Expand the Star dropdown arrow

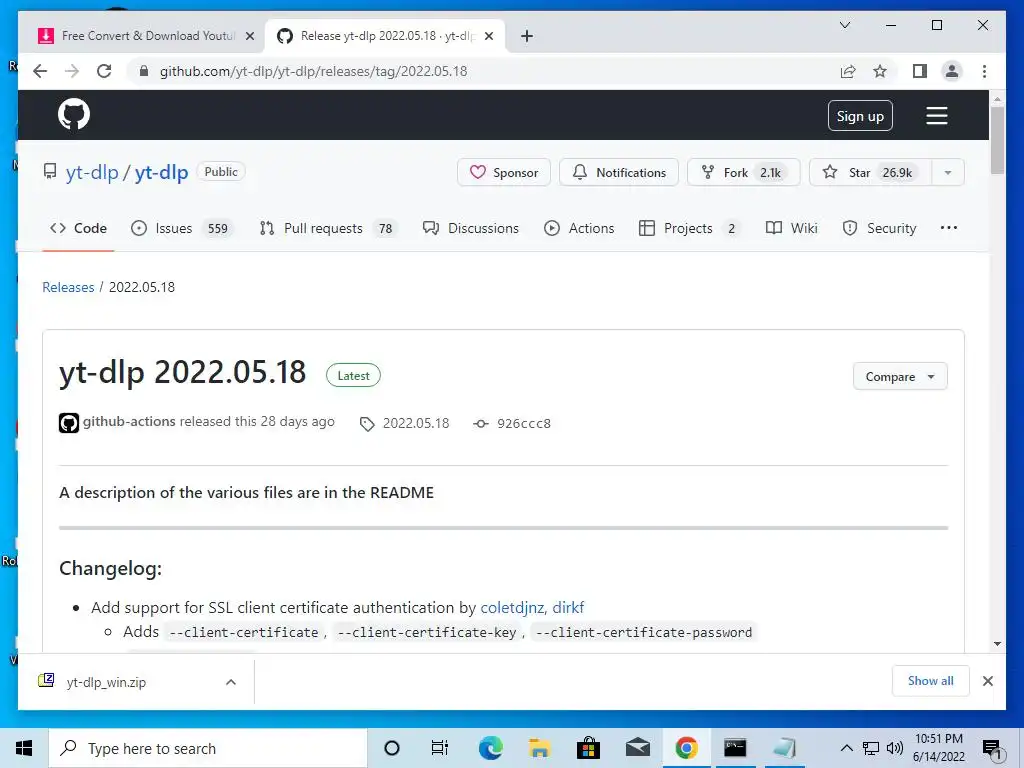[x=948, y=172]
